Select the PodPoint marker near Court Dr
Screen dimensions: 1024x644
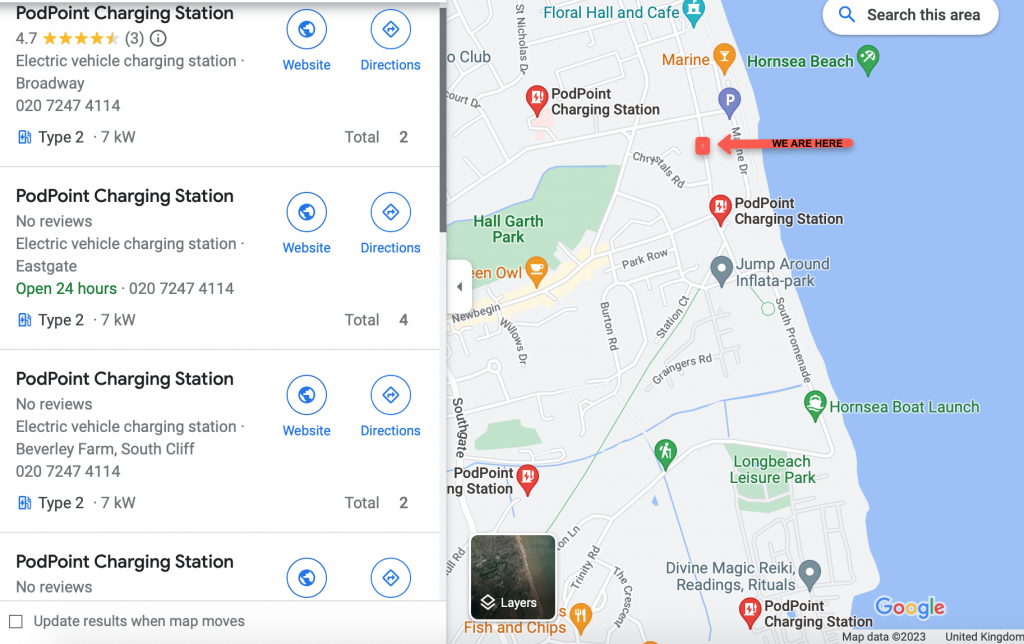pyautogui.click(x=536, y=101)
